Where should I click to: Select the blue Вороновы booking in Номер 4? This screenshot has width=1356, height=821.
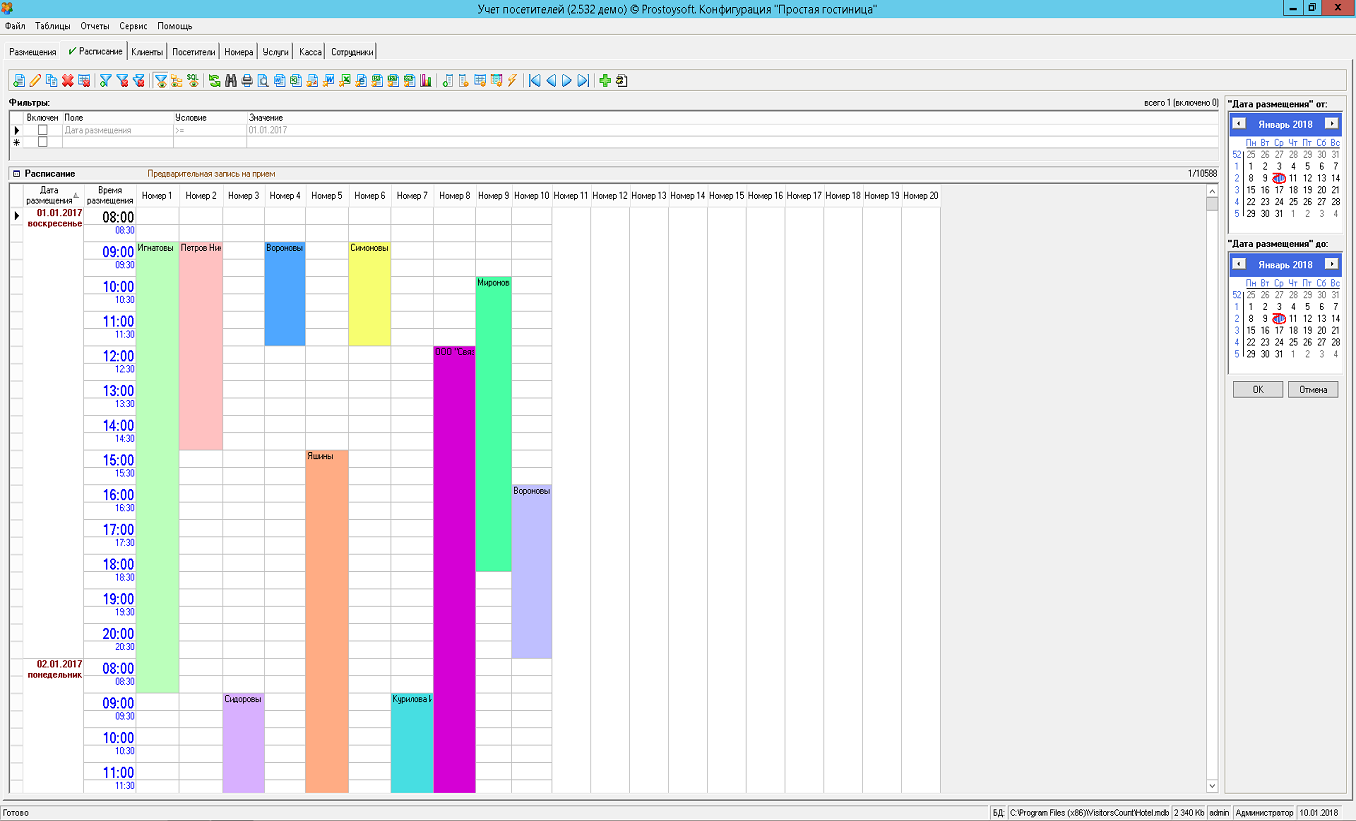(285, 294)
